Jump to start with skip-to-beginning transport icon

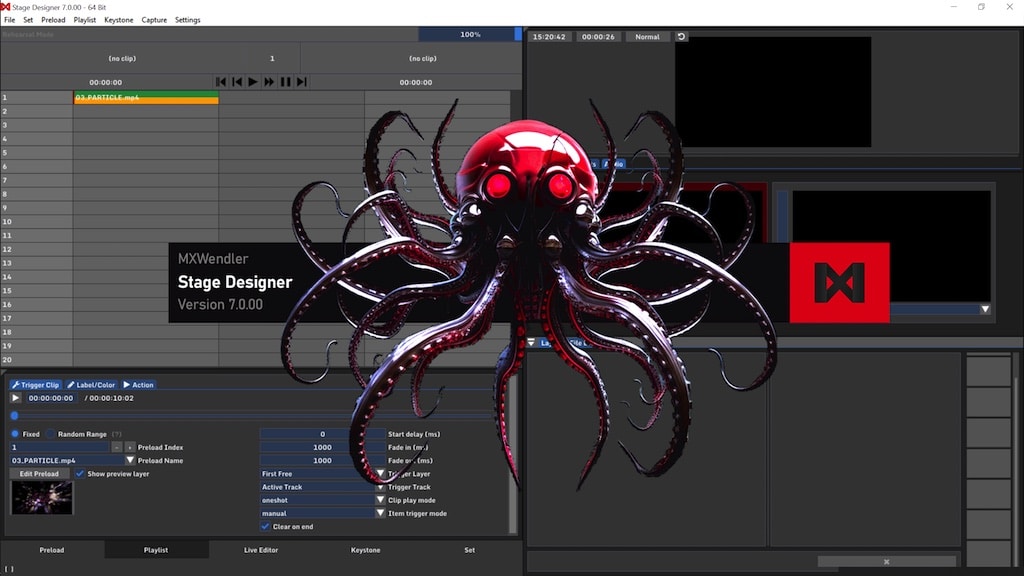coord(221,82)
